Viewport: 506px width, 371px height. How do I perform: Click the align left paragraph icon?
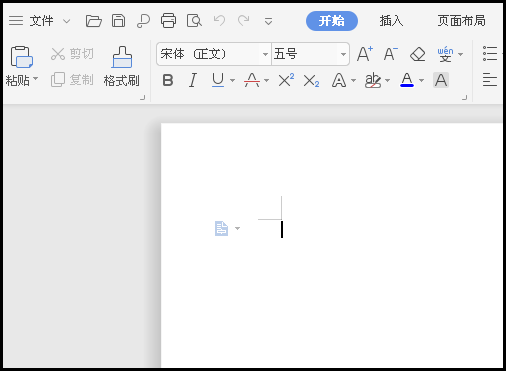click(490, 80)
